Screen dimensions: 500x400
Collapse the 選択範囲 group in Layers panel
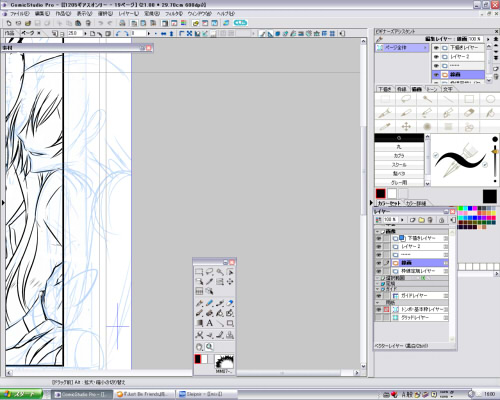point(378,278)
